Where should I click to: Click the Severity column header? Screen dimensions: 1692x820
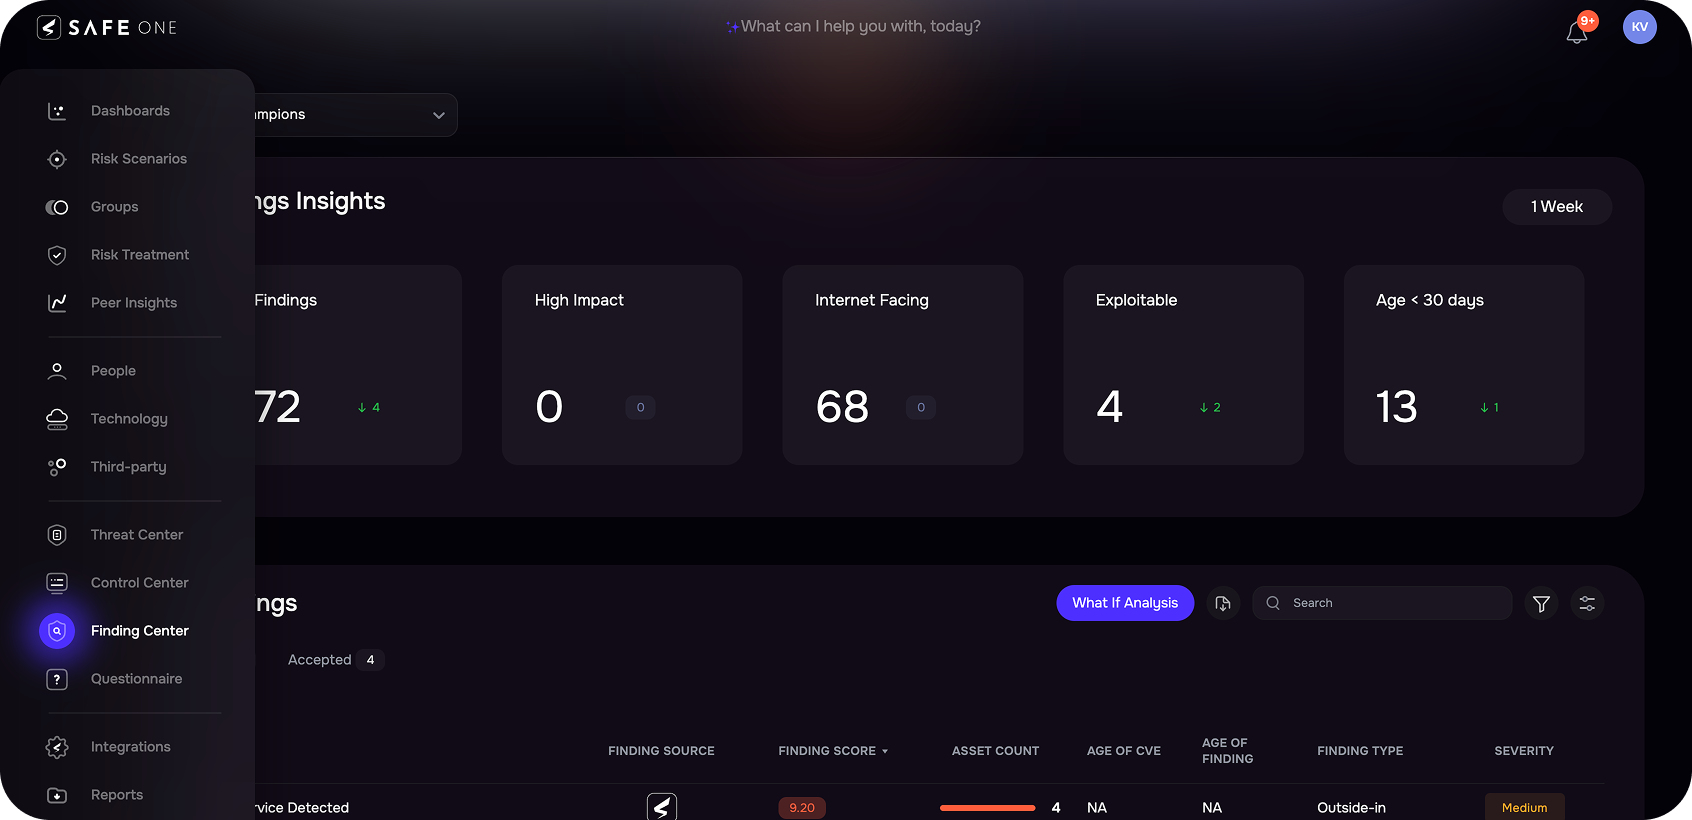1524,751
